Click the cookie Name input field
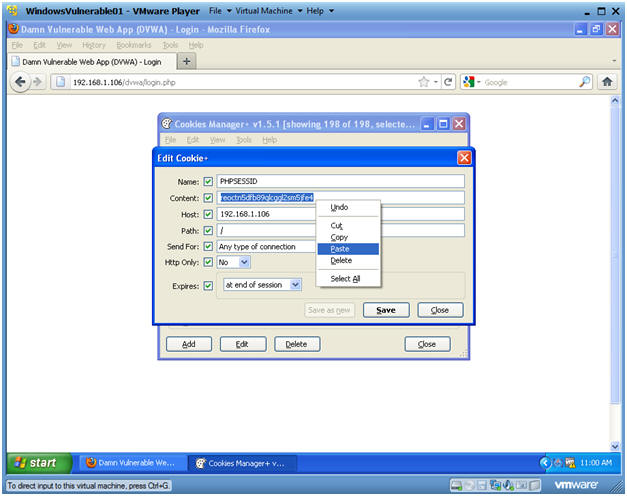The image size is (627, 496). (x=341, y=181)
